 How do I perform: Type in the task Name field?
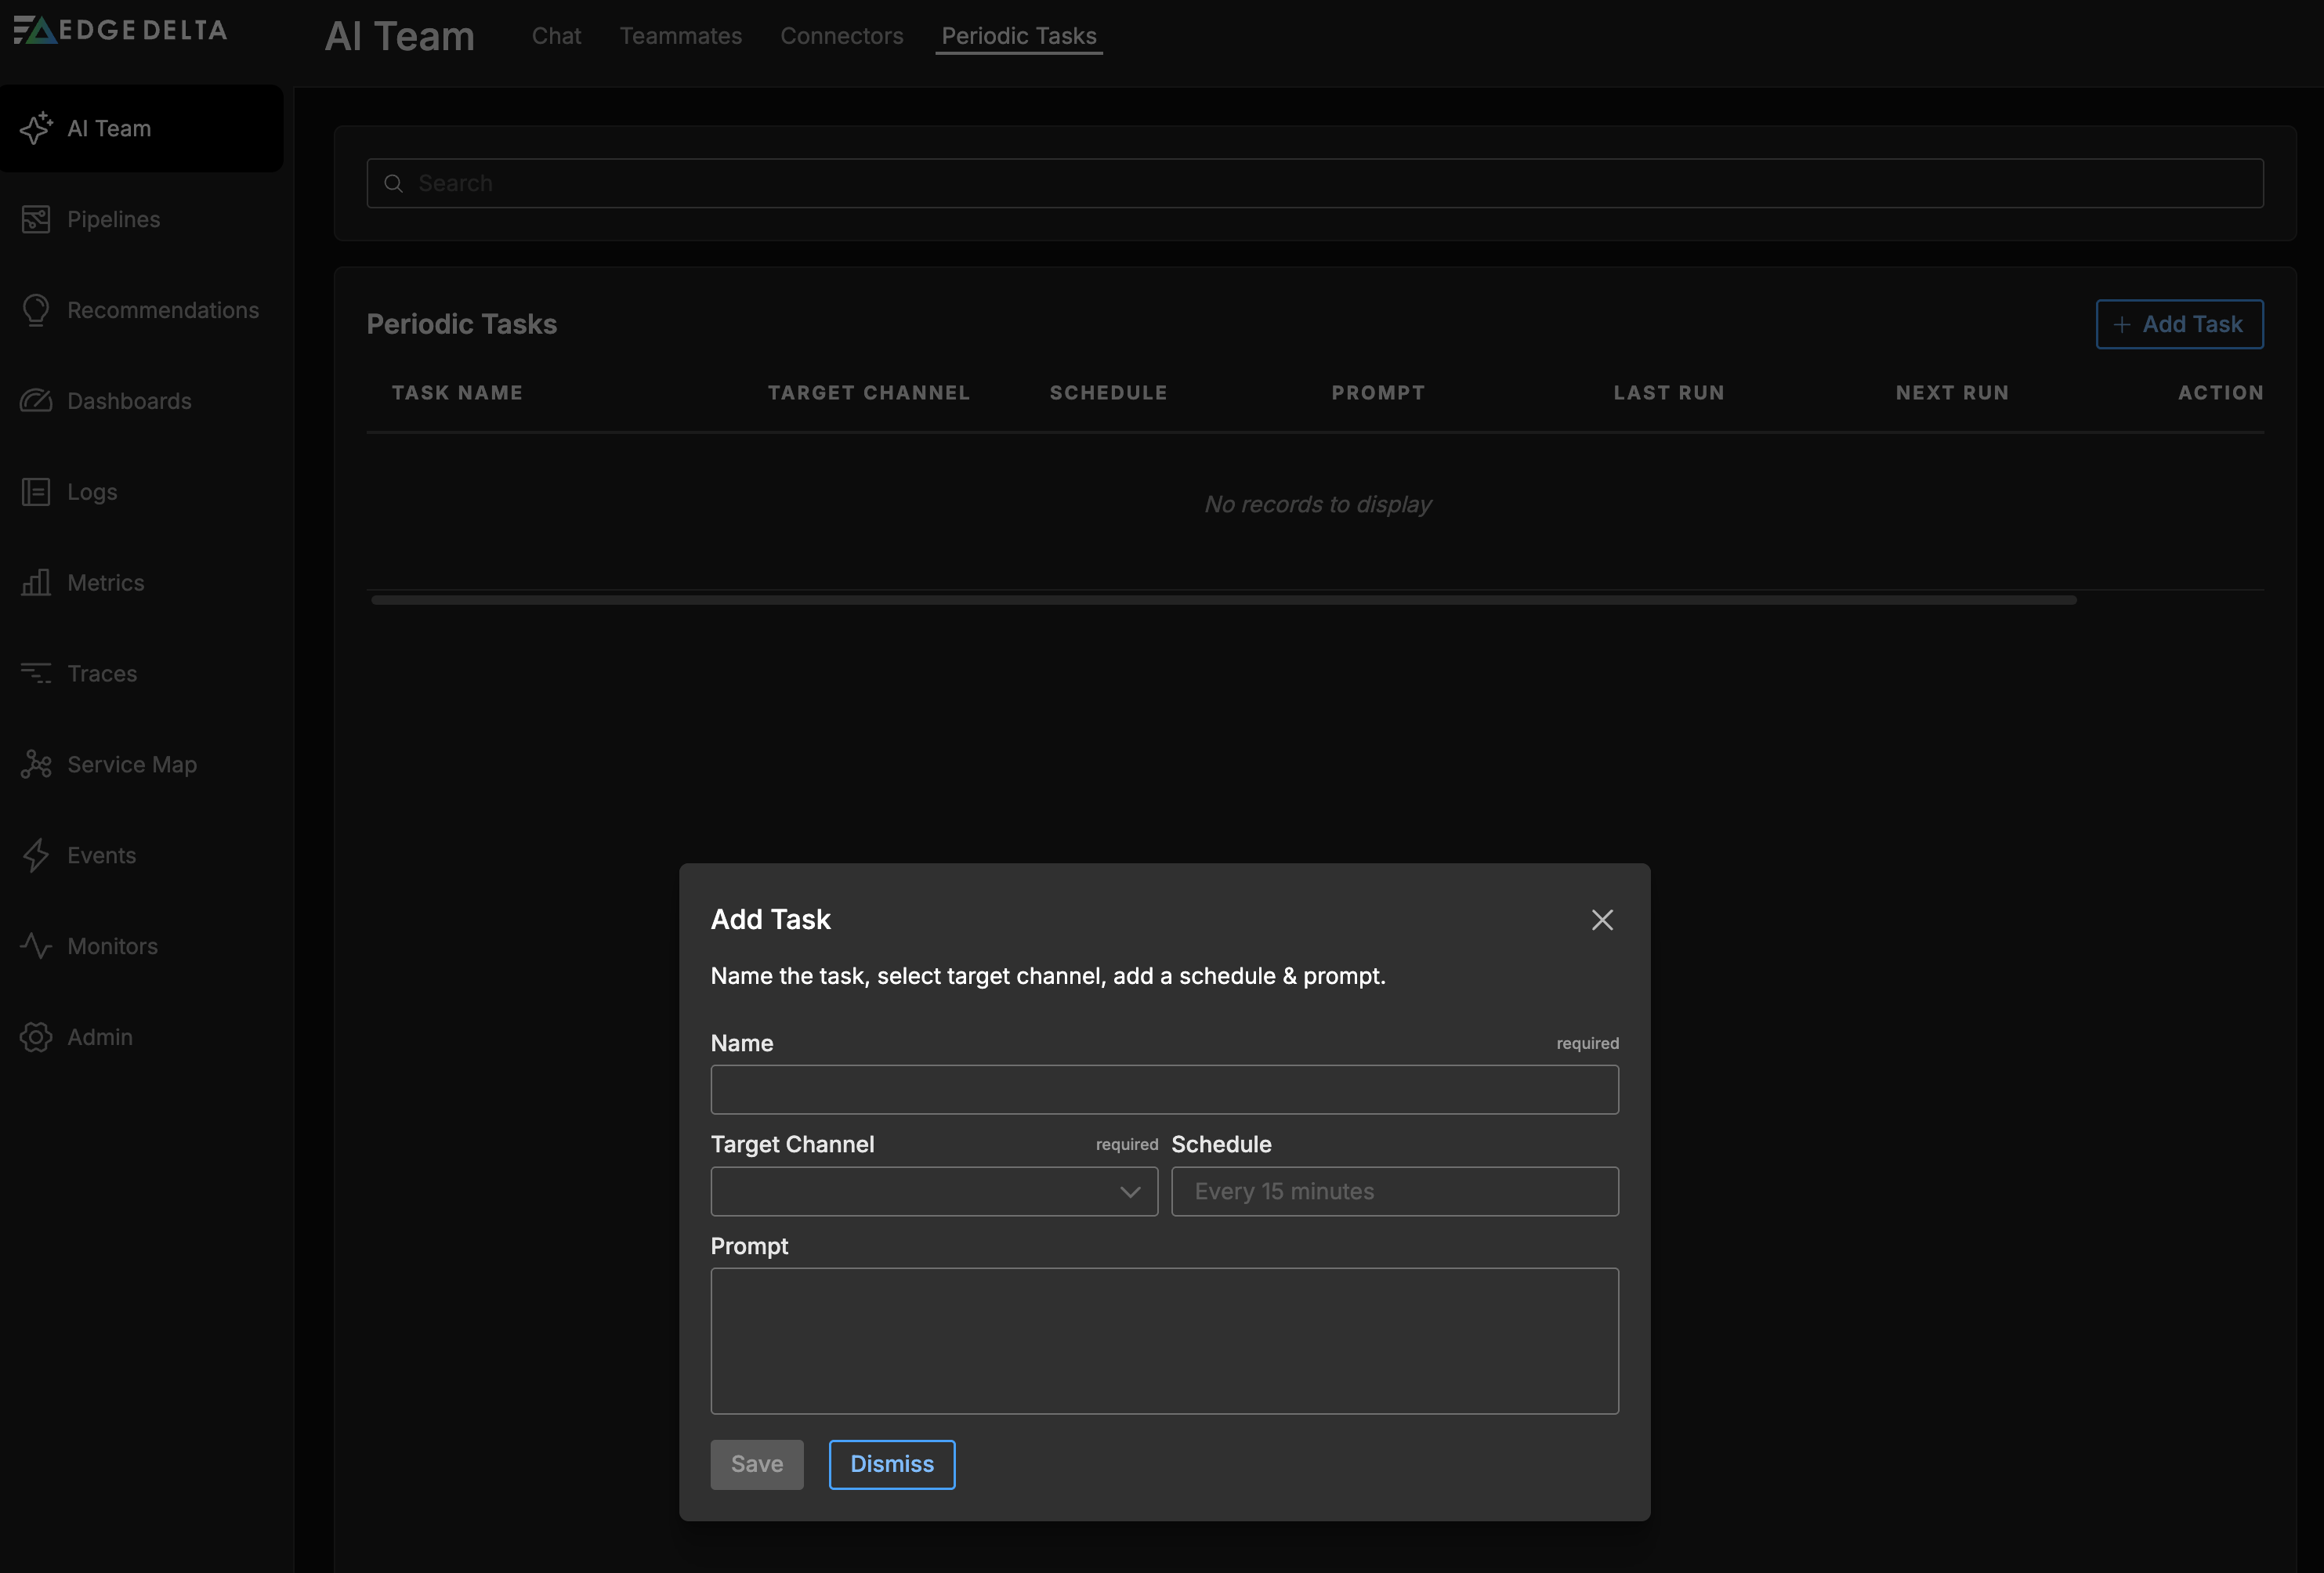click(1164, 1089)
